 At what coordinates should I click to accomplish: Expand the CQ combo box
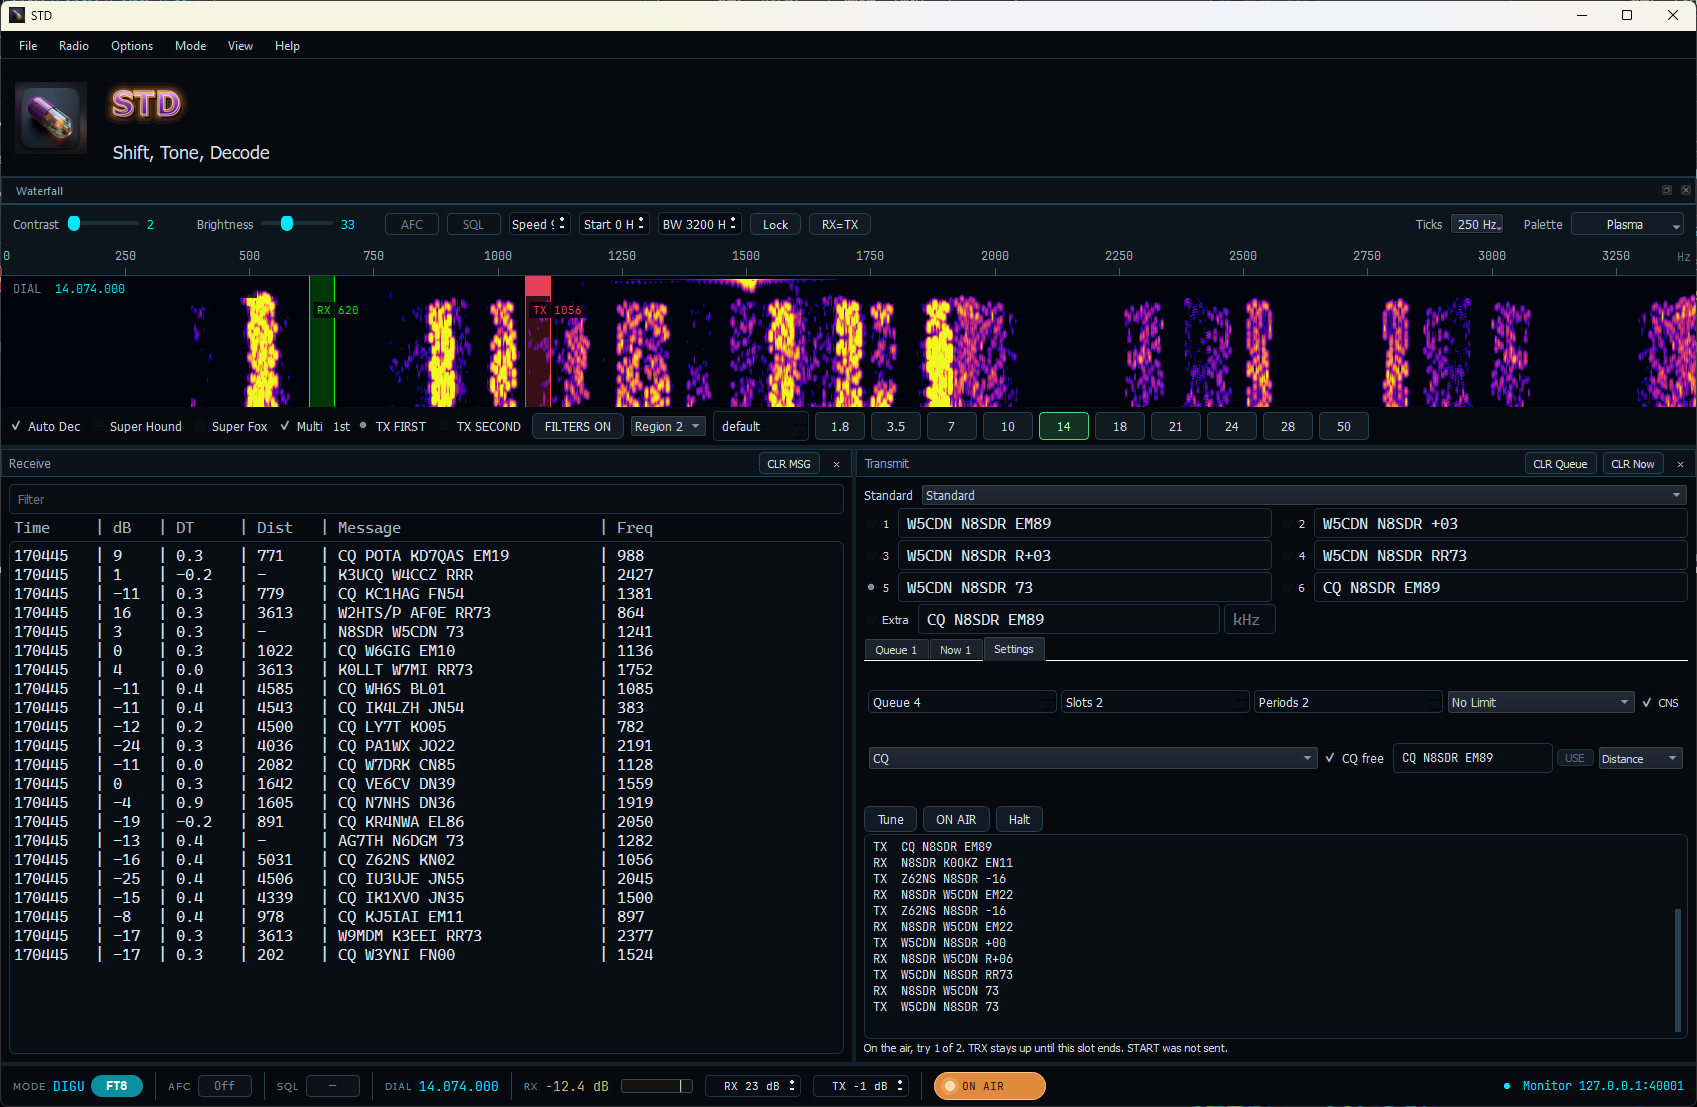[x=1093, y=758]
